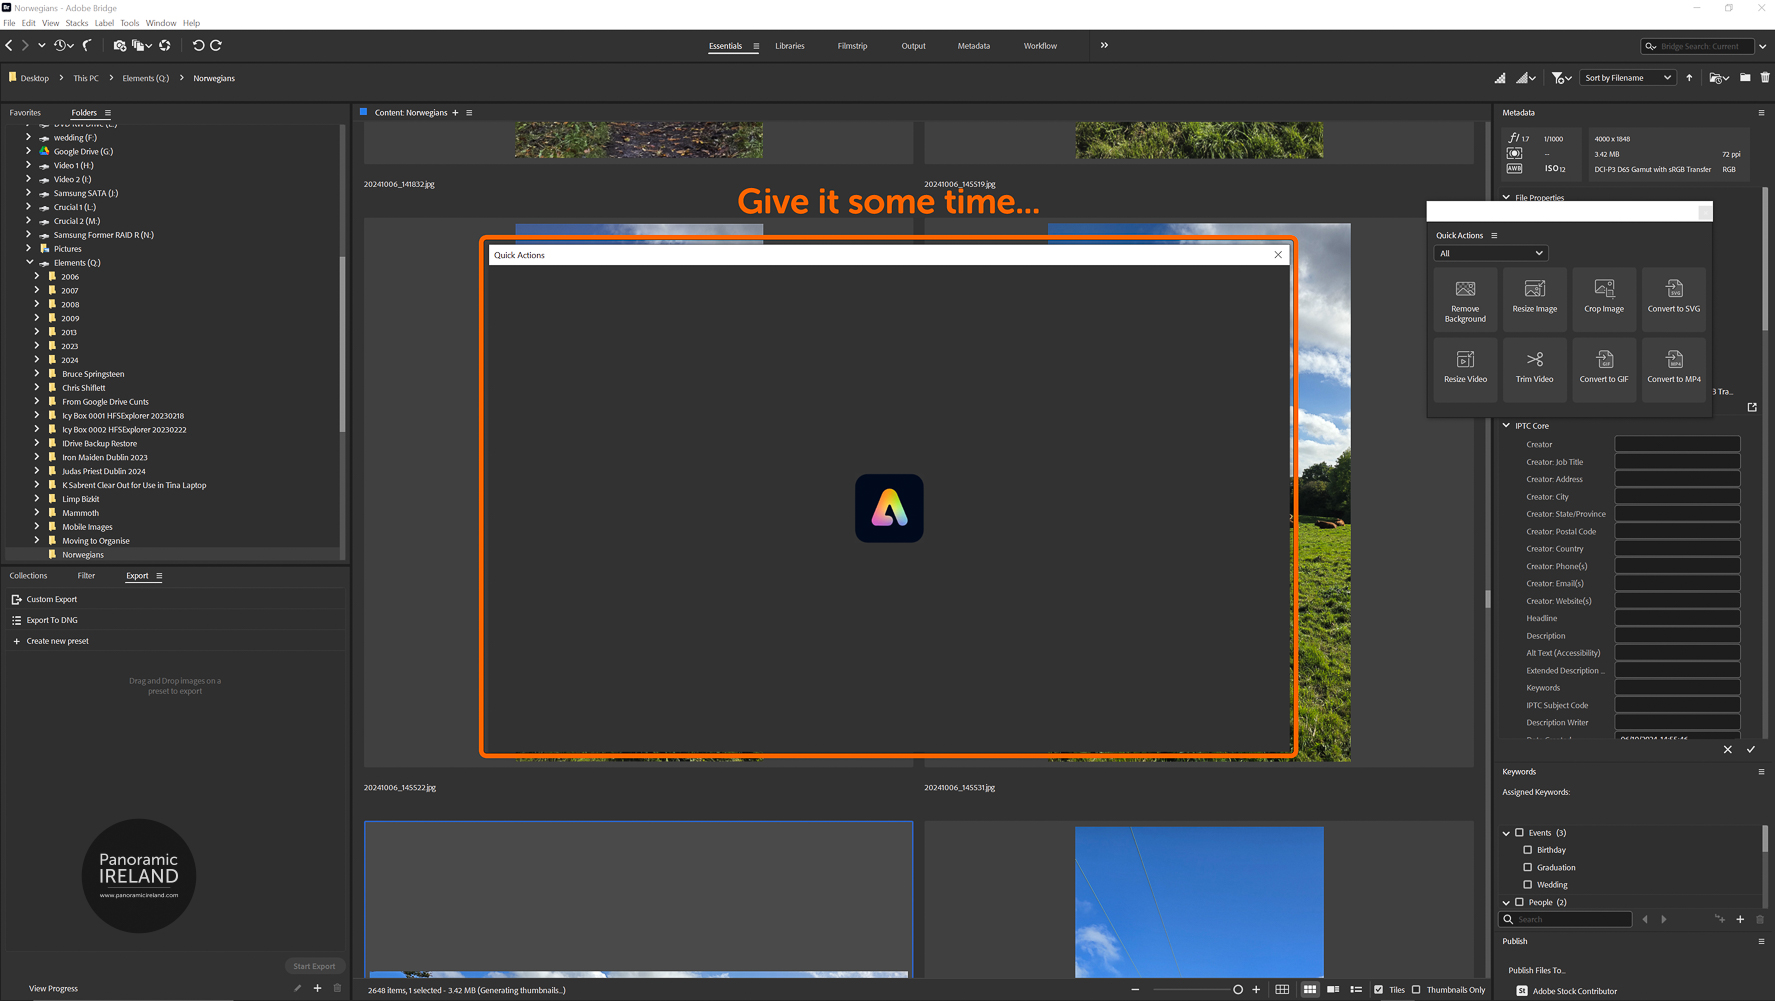Open the Quick Actions All filter dropdown
Image resolution: width=1775 pixels, height=1001 pixels.
(1491, 253)
